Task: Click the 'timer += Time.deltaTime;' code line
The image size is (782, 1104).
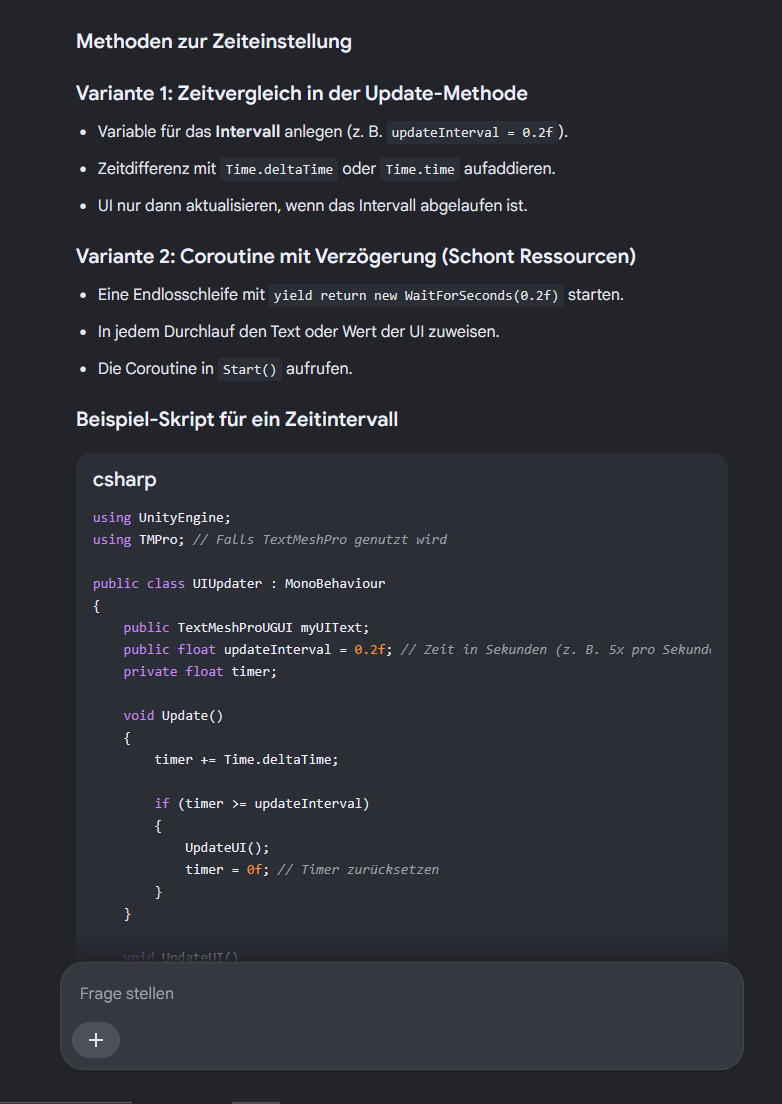Action: tap(246, 760)
